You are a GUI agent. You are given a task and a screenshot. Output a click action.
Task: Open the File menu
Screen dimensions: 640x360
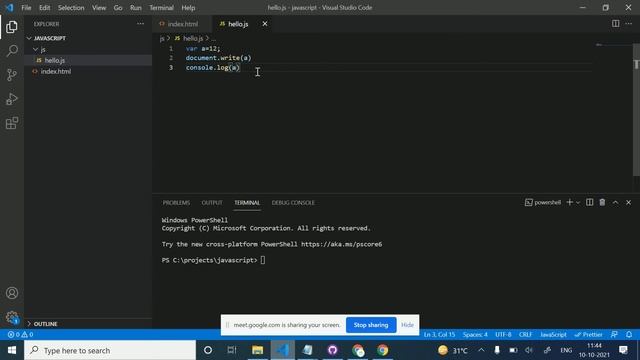click(26, 7)
